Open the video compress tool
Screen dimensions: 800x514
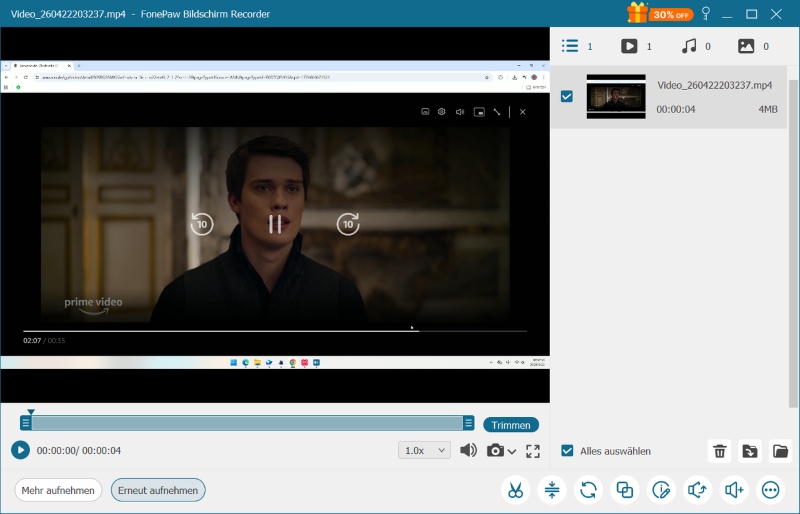[x=552, y=490]
